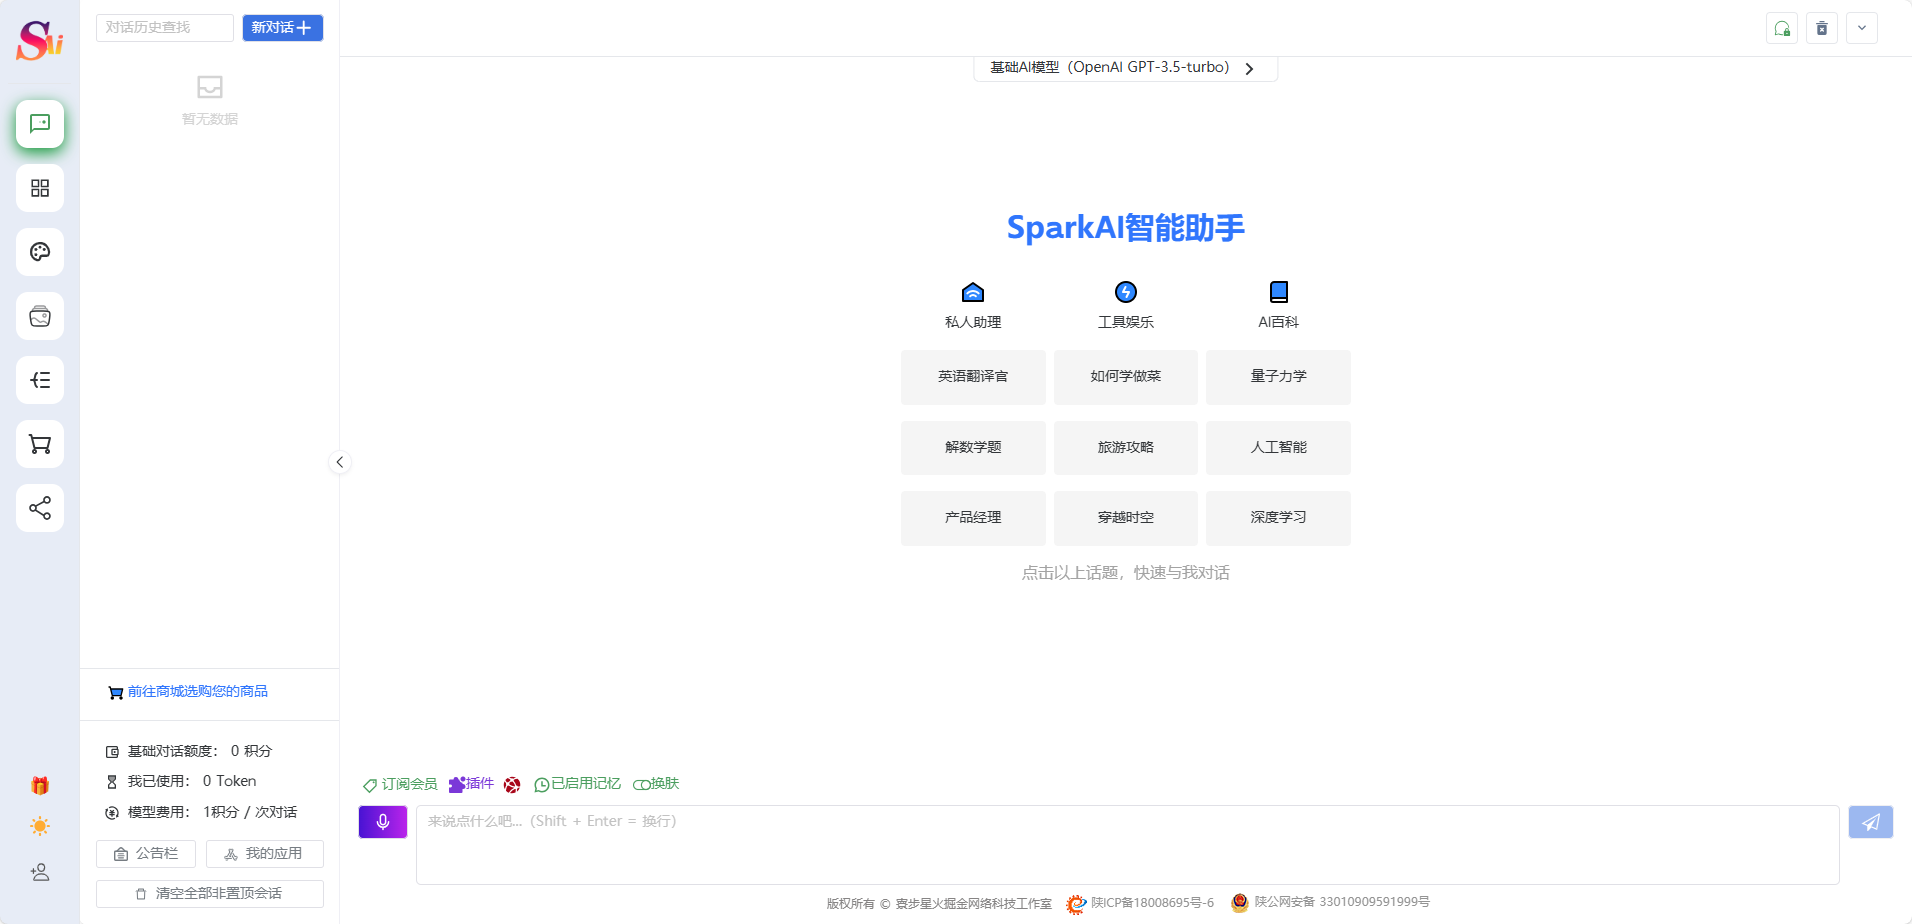Open 前往商城选购您的商品 link
The height and width of the screenshot is (924, 1912).
(197, 692)
